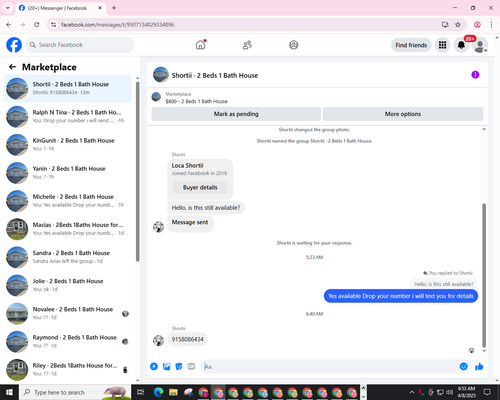This screenshot has height=400, width=500.
Task: Send a thumbs-up like
Action: [479, 367]
